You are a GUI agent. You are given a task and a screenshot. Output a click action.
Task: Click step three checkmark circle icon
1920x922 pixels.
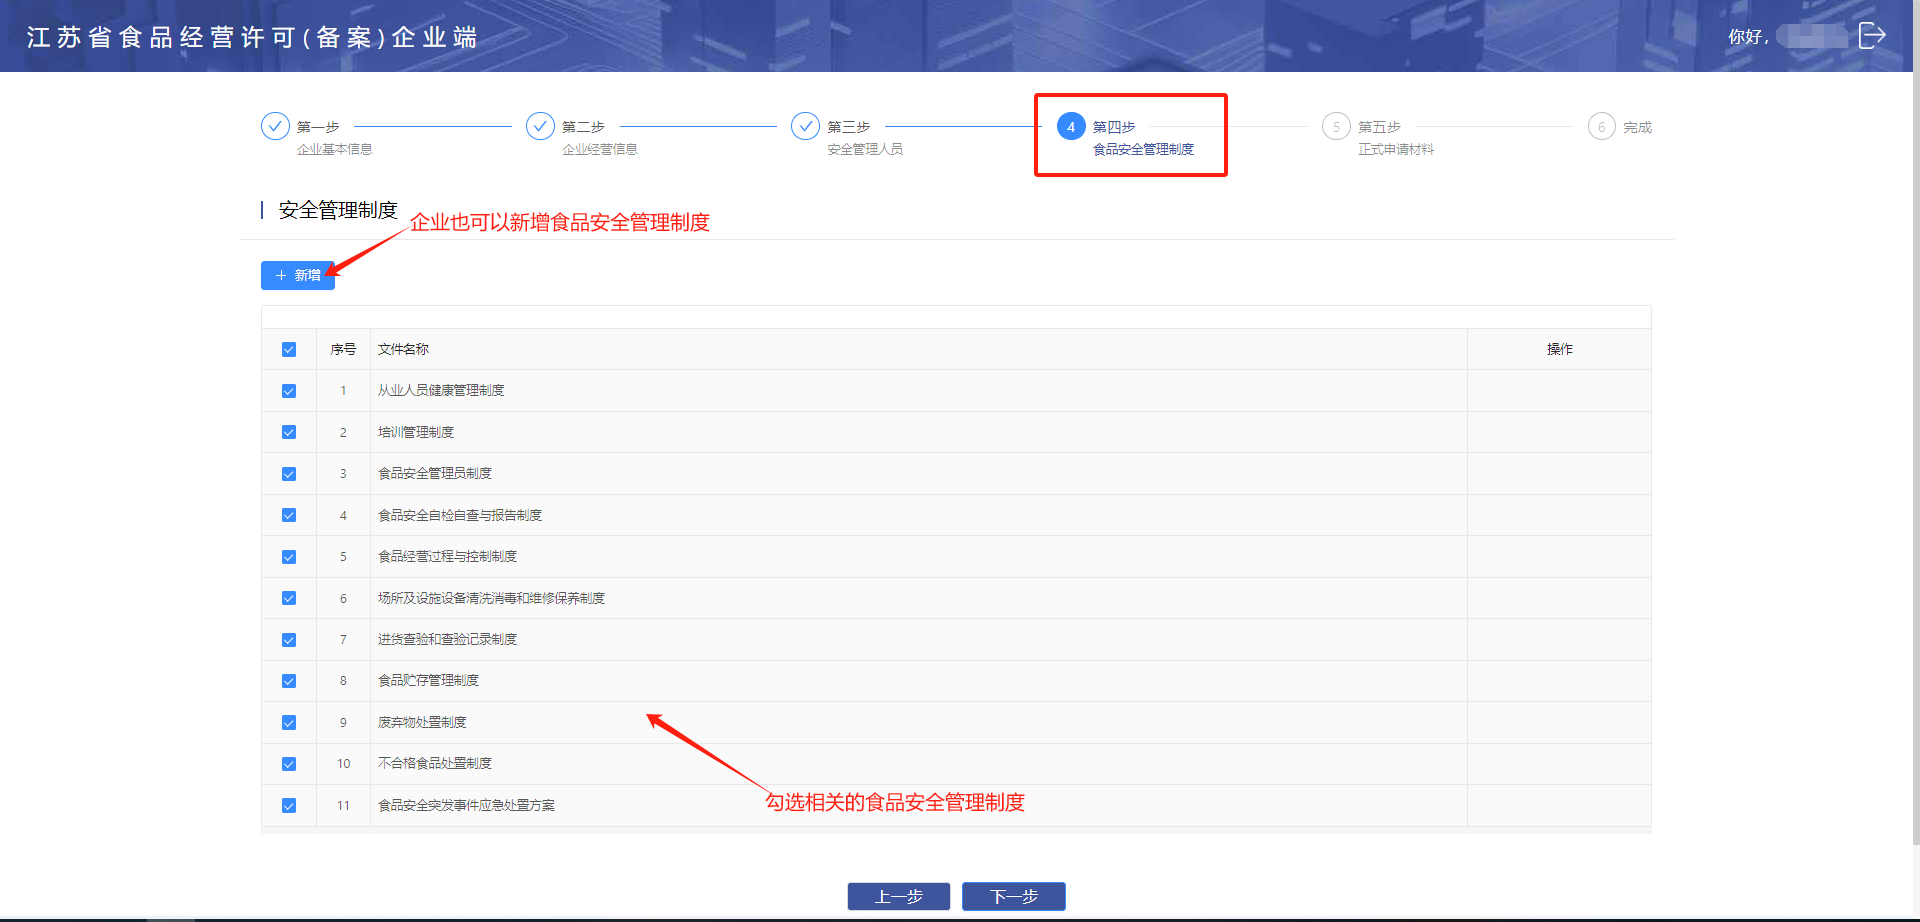[805, 126]
